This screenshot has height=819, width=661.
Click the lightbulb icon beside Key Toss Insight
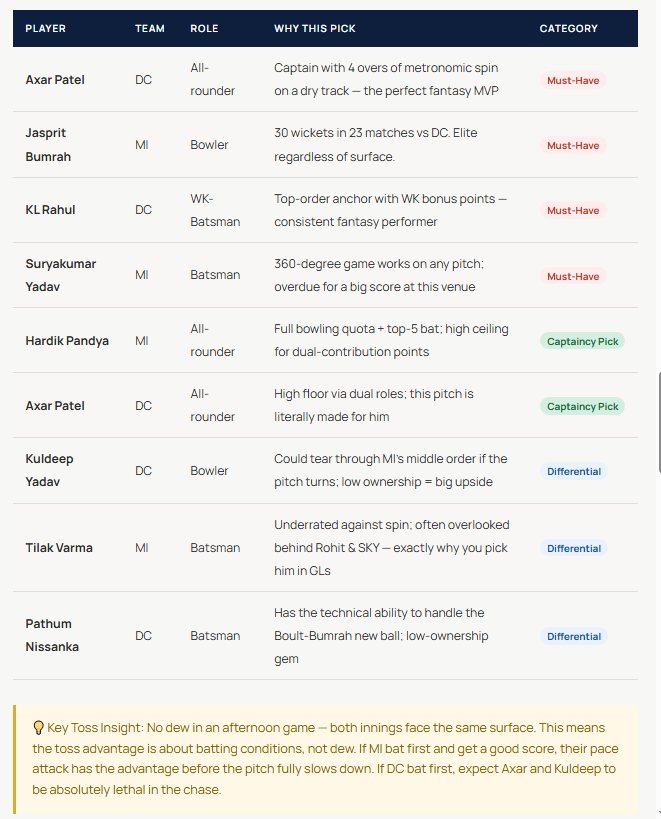pos(38,728)
